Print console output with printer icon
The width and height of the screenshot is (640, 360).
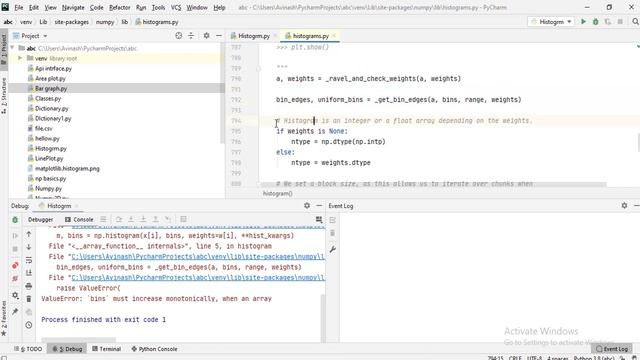tap(29, 286)
